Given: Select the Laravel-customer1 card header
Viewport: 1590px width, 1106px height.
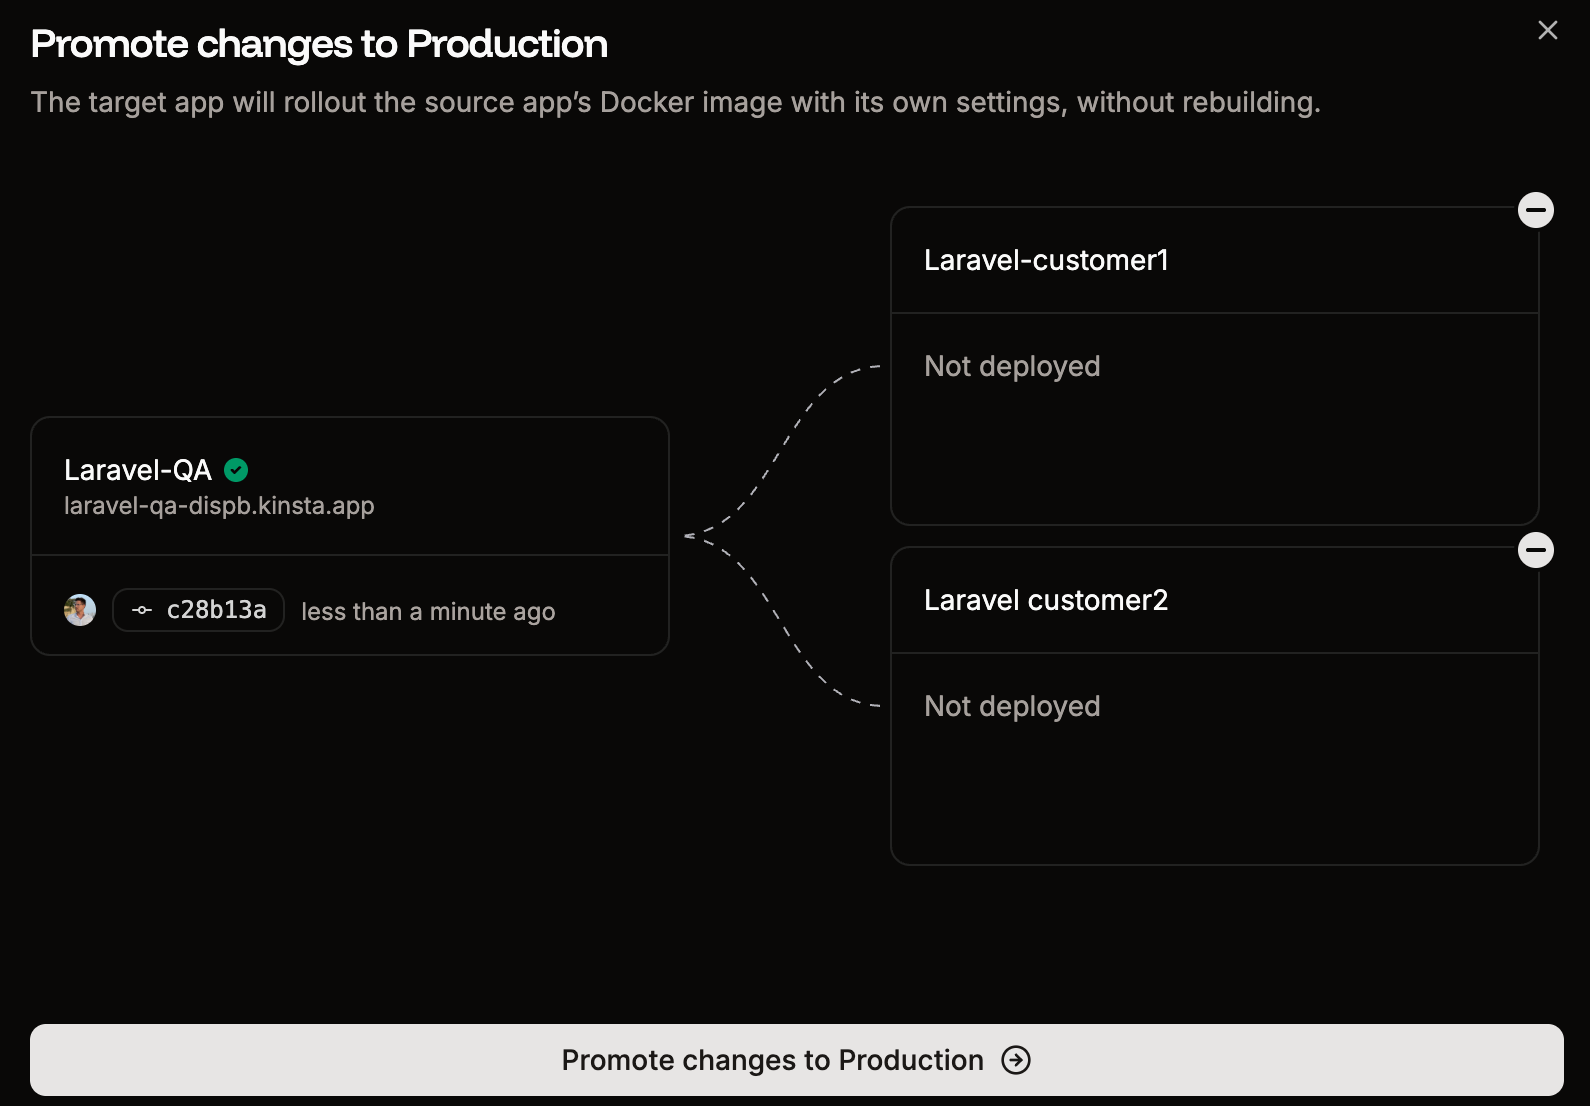Looking at the screenshot, I should 1213,260.
